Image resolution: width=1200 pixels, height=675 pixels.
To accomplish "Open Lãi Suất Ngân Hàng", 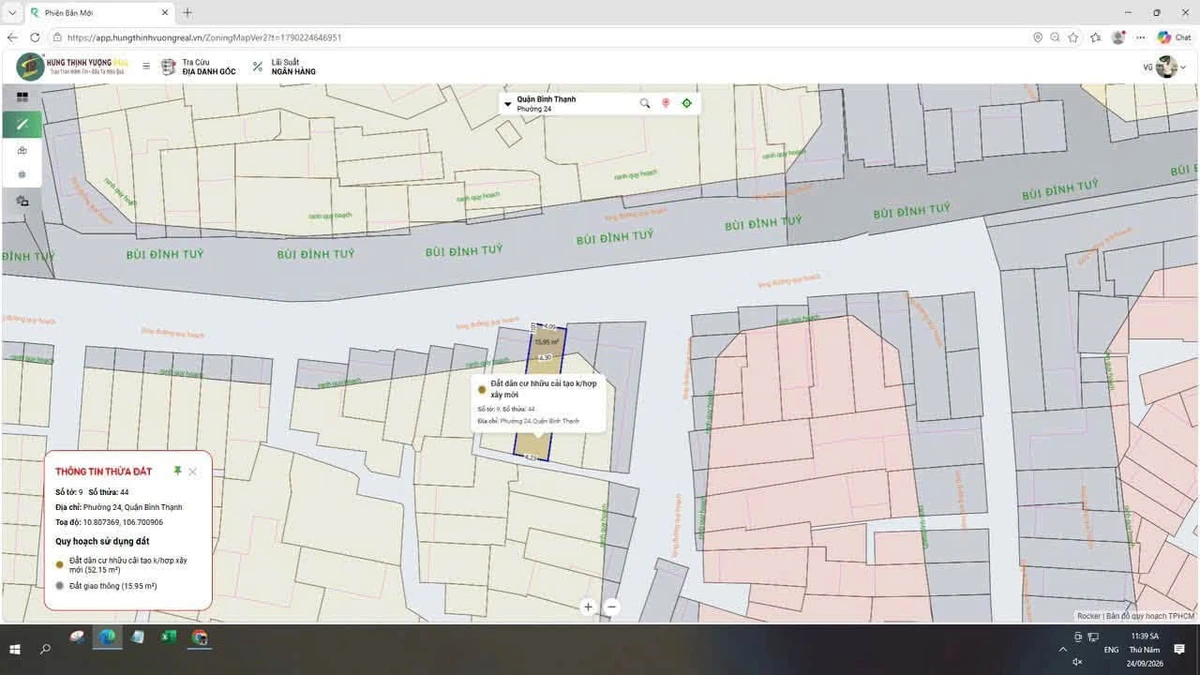I will point(283,66).
